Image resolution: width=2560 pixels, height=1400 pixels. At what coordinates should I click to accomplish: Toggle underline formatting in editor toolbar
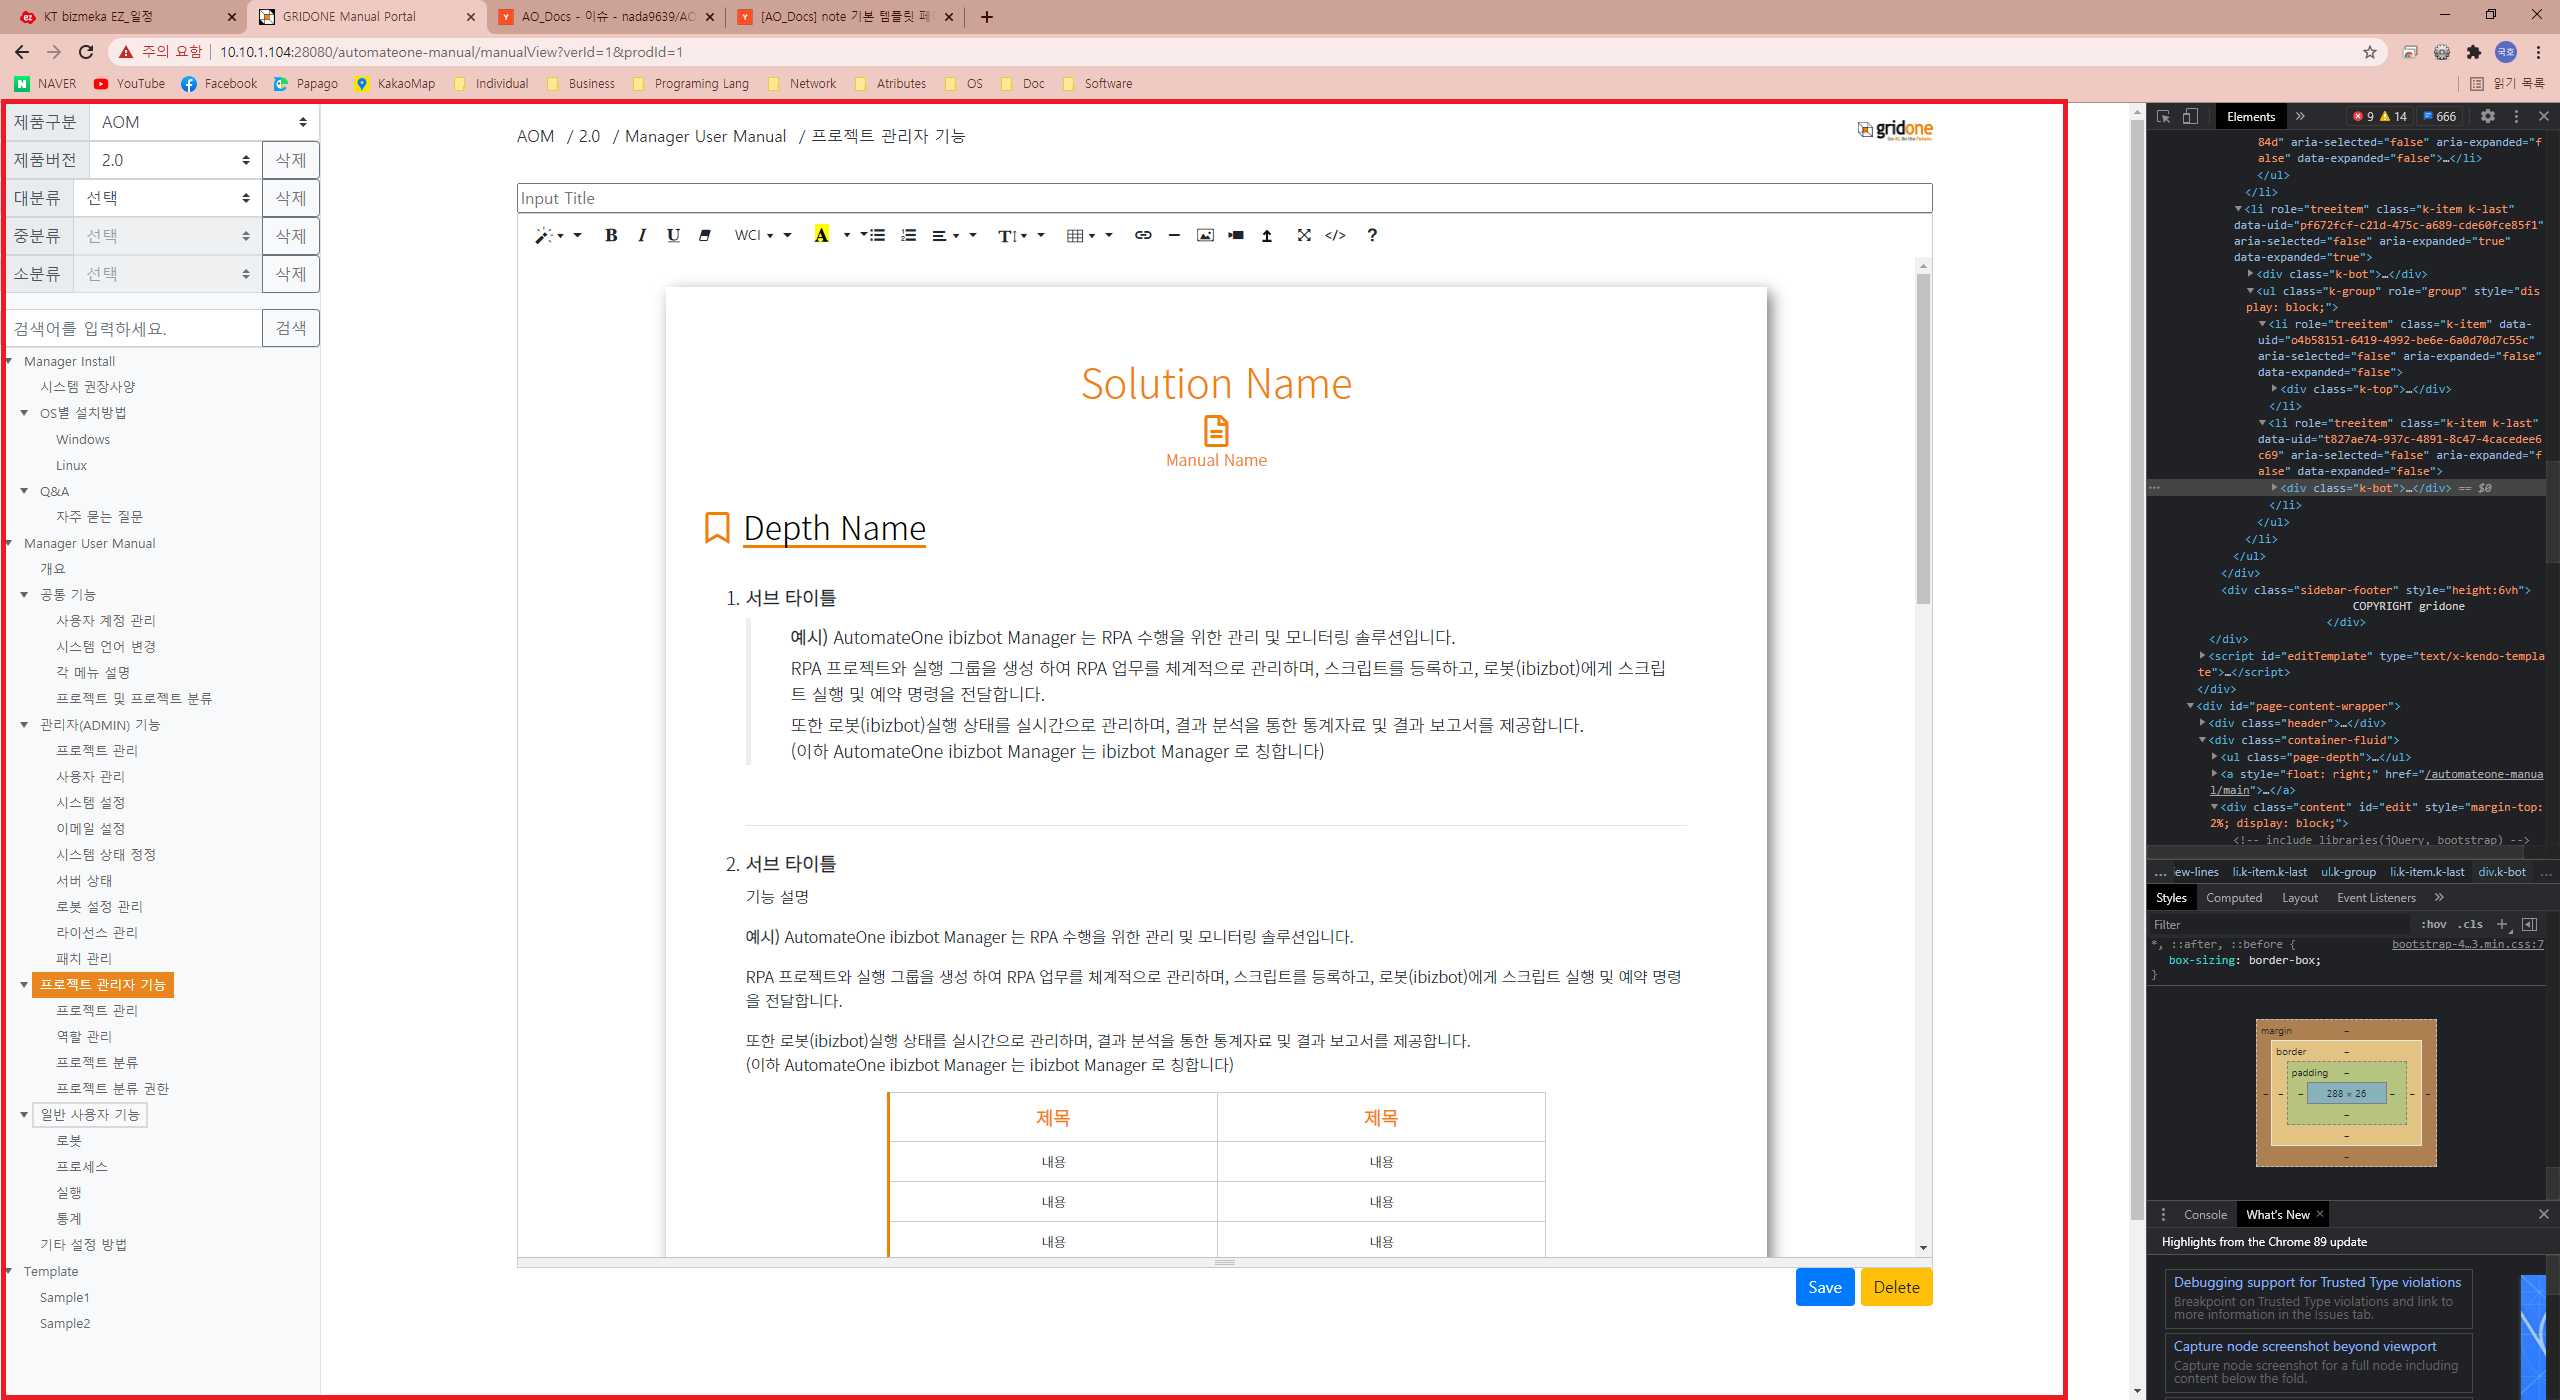click(x=673, y=235)
